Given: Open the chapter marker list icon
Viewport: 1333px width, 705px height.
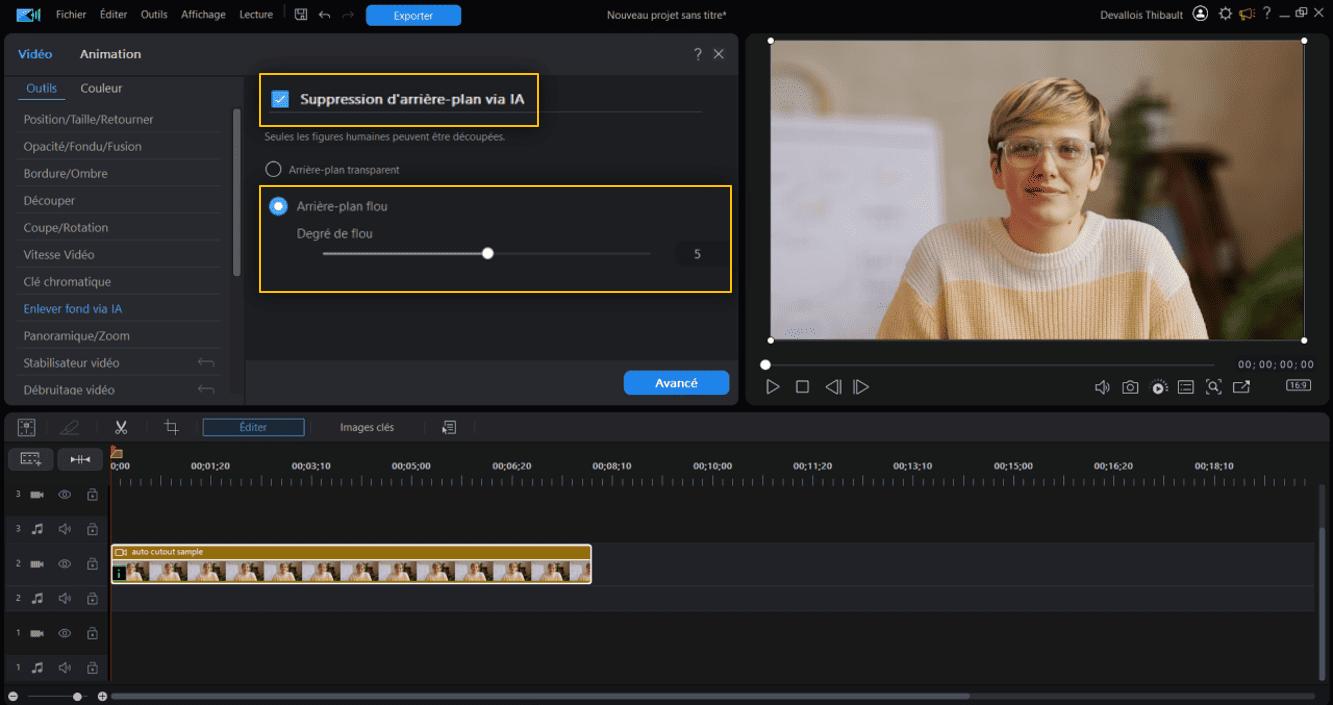Looking at the screenshot, I should [x=1186, y=386].
